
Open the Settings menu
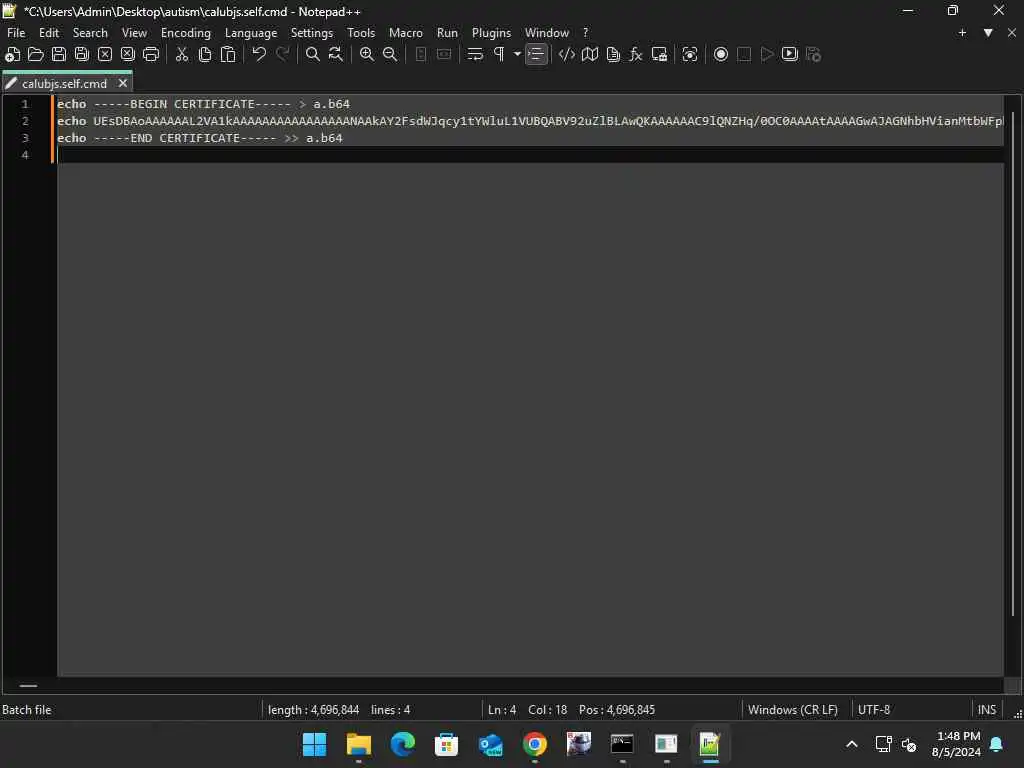[312, 33]
